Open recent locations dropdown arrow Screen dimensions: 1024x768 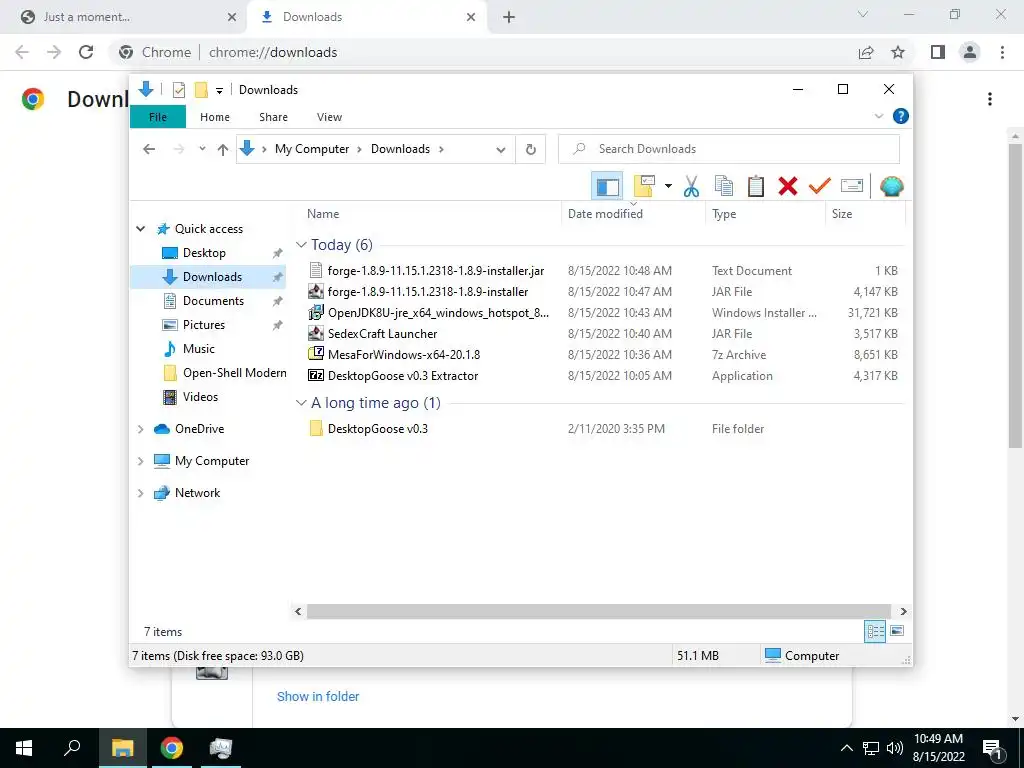click(x=202, y=149)
